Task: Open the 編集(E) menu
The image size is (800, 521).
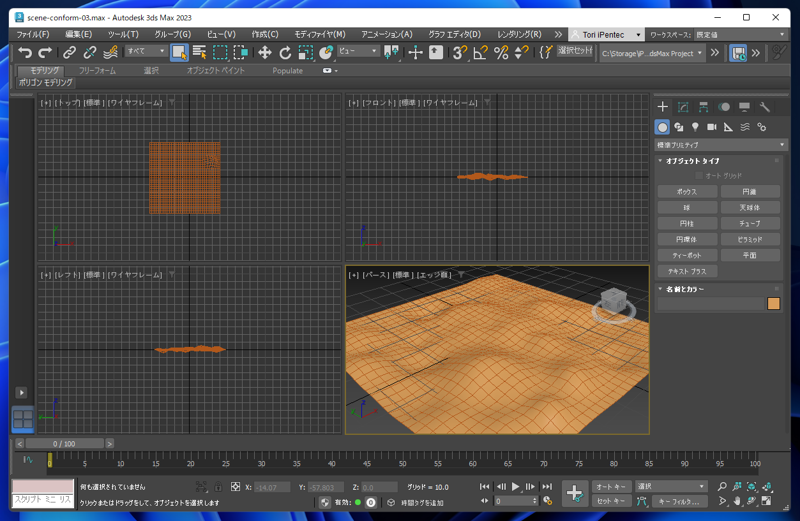Action: [79, 34]
